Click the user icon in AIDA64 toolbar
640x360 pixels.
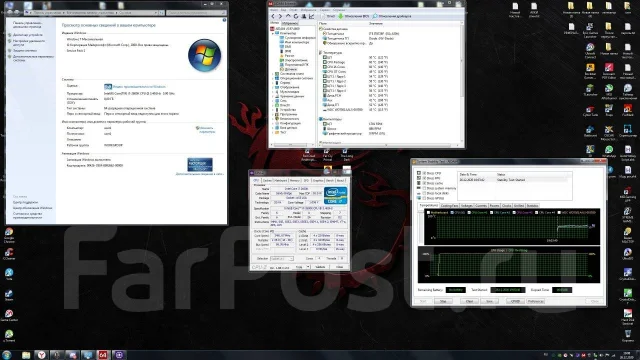tap(304, 16)
